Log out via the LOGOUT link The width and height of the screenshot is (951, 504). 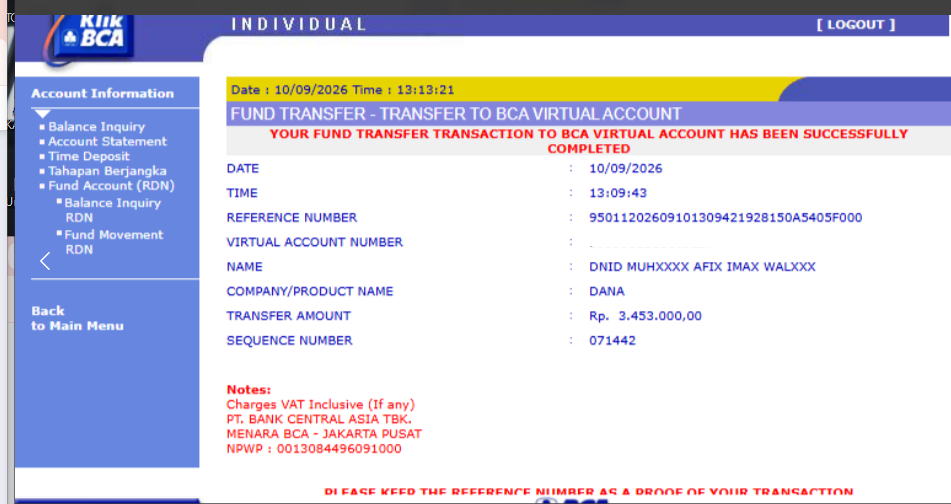coord(855,24)
